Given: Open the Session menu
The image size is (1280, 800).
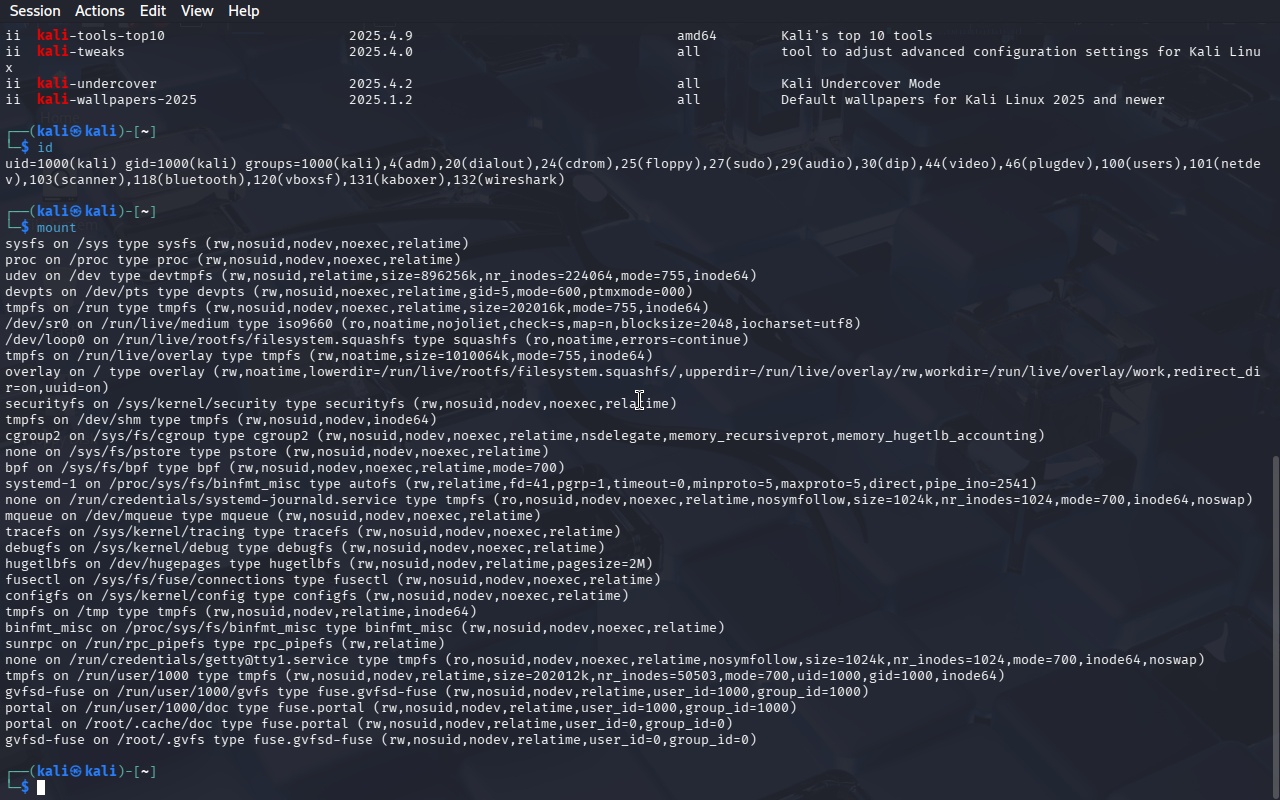Looking at the screenshot, I should (x=35, y=11).
